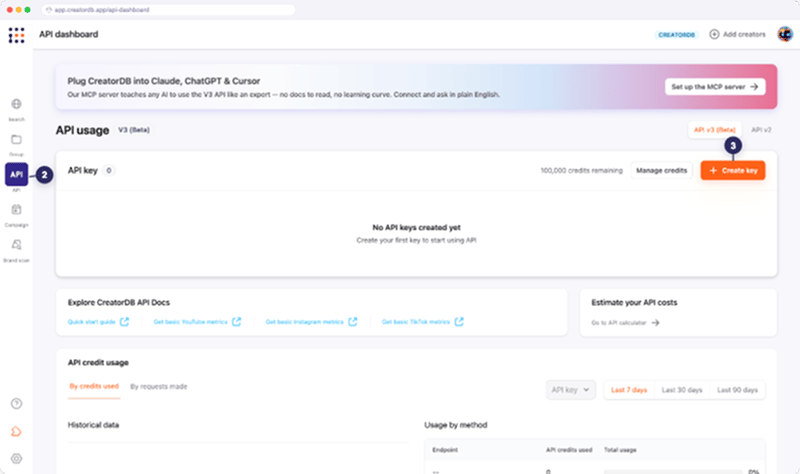Click the Historical data heading
800x474 pixels.
(93, 425)
